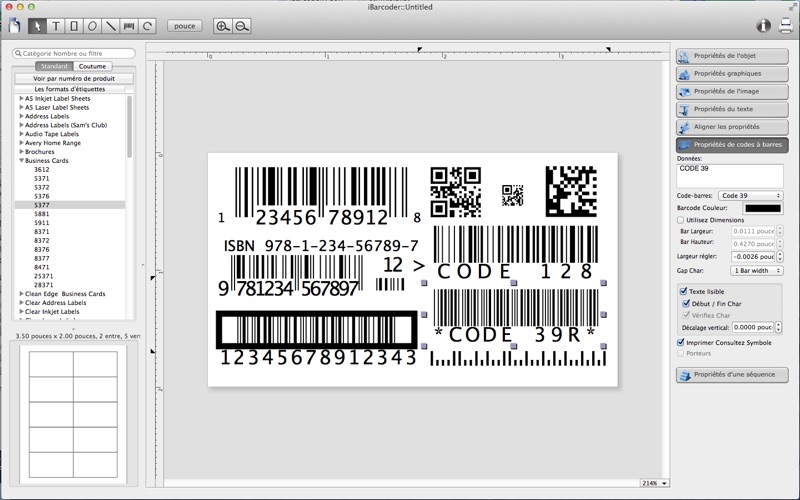This screenshot has width=800, height=500.
Task: Click the Largeur régler value field
Action: [753, 257]
